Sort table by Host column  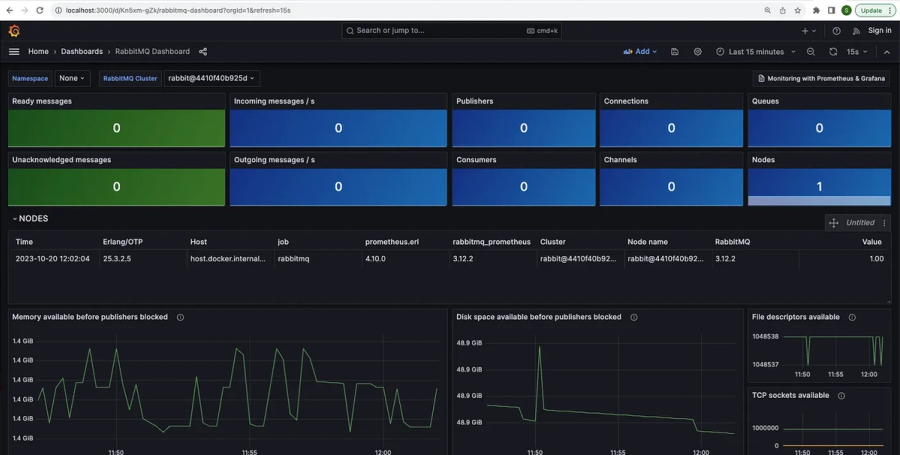[x=199, y=242]
